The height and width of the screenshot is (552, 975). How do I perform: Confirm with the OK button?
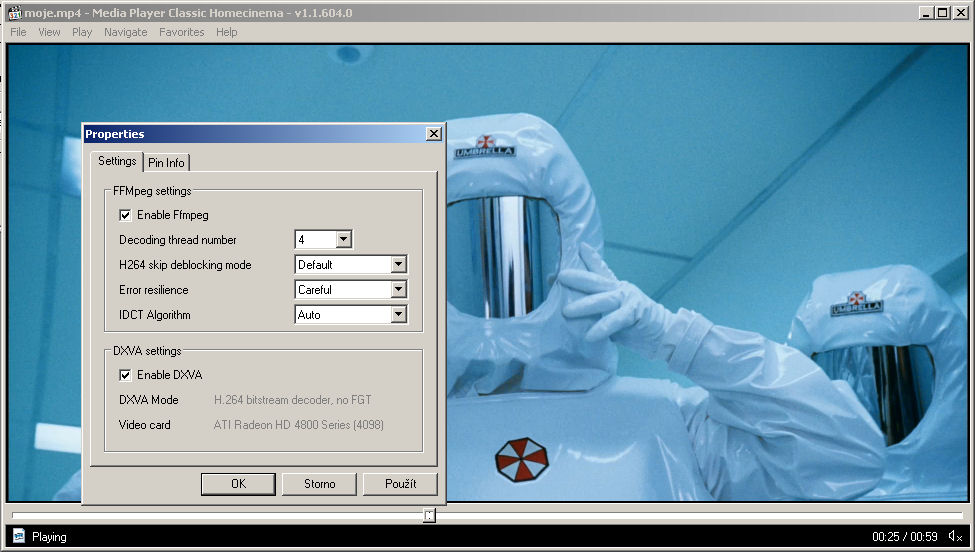(x=238, y=484)
